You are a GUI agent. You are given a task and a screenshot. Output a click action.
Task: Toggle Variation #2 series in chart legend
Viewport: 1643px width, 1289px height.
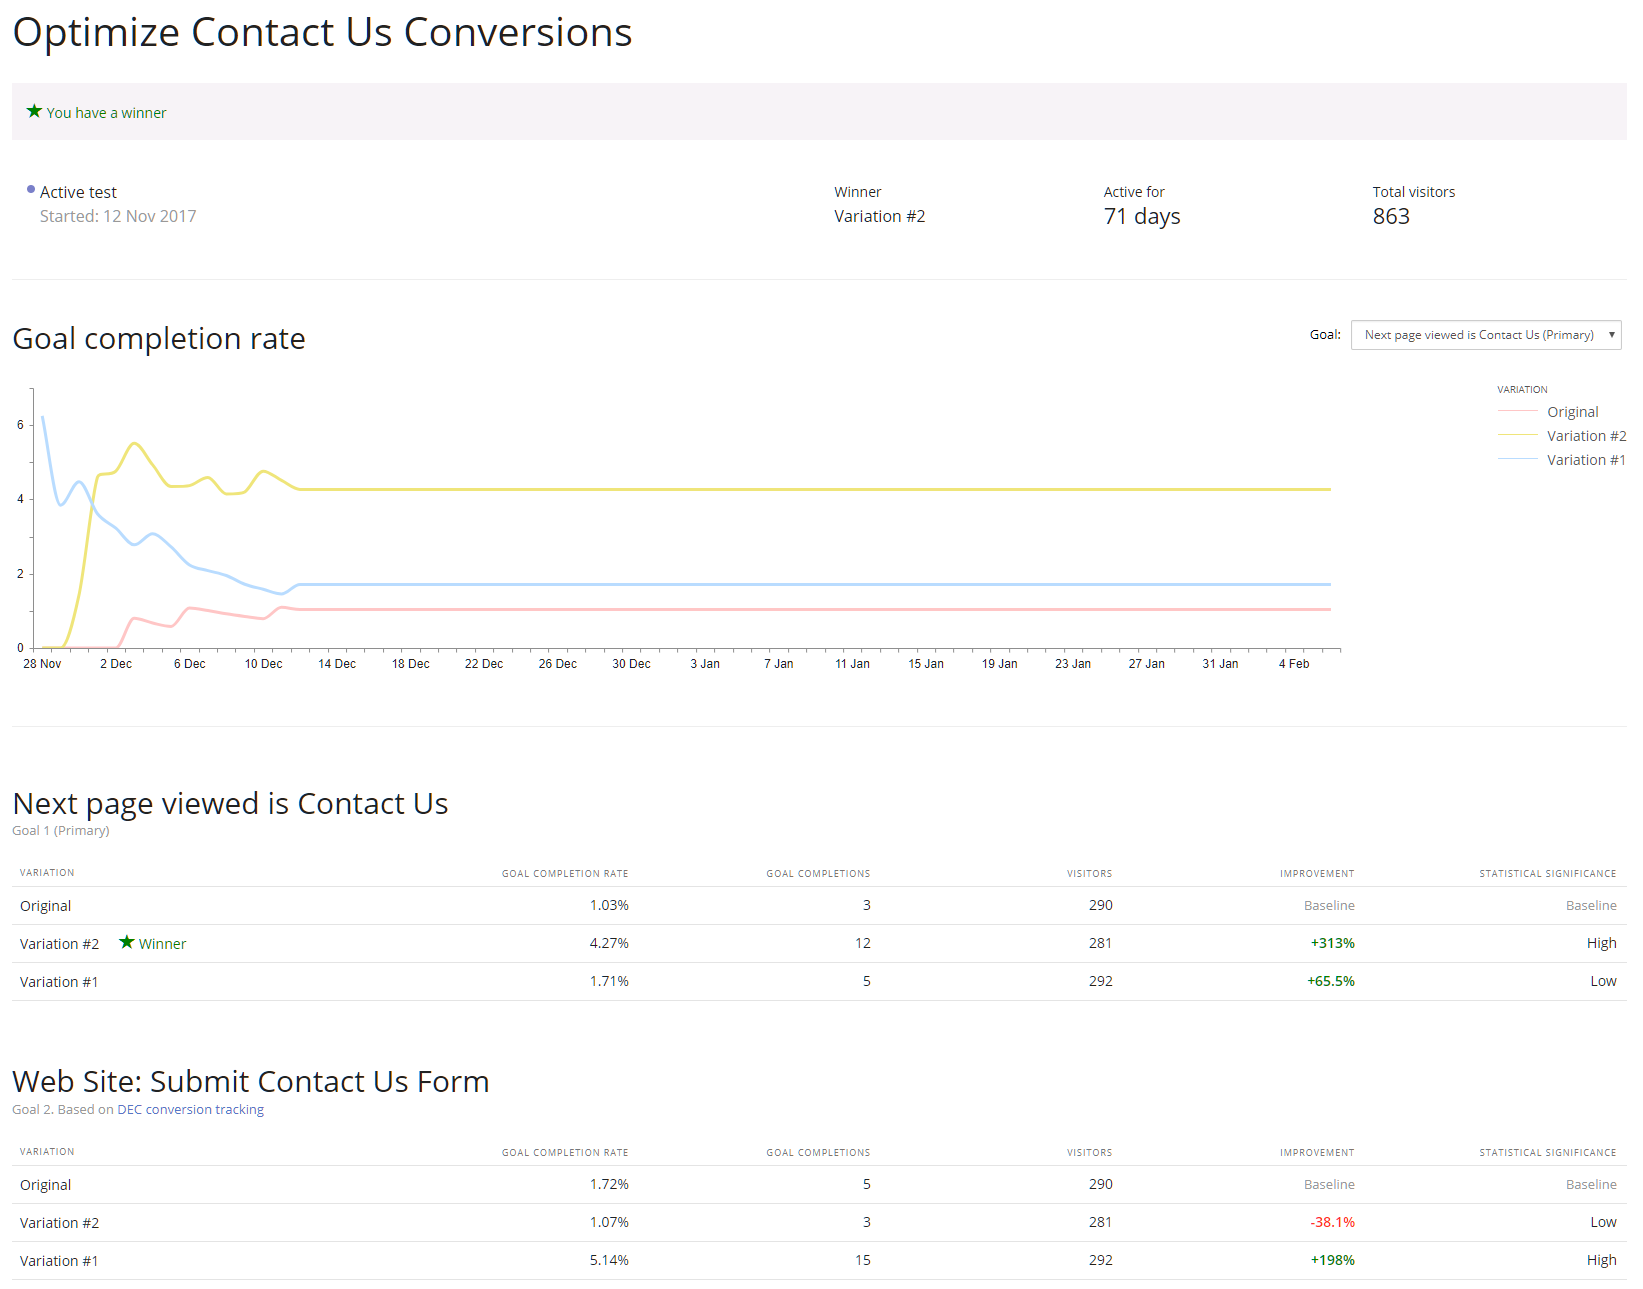point(1585,436)
